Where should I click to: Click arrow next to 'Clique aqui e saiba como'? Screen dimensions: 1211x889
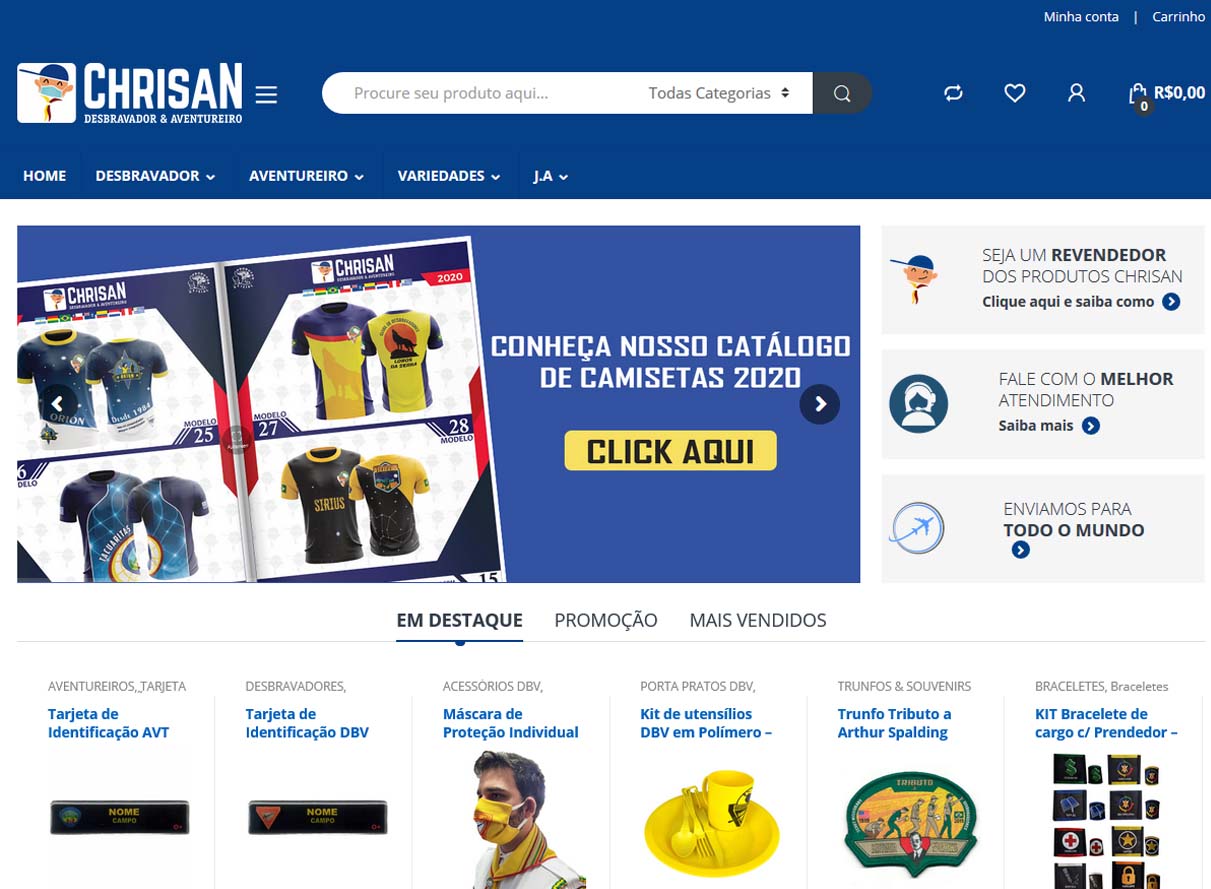[x=1171, y=302]
